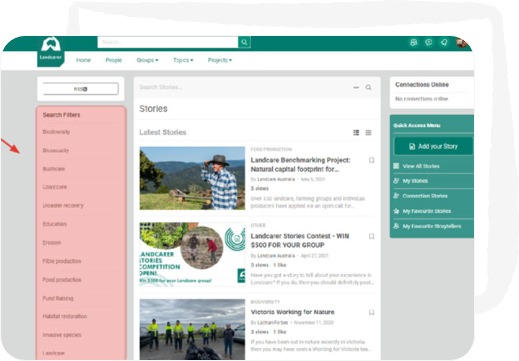This screenshot has width=519, height=361.
Task: Open author Landcare Australia on Benchmarking story
Action: [276, 179]
